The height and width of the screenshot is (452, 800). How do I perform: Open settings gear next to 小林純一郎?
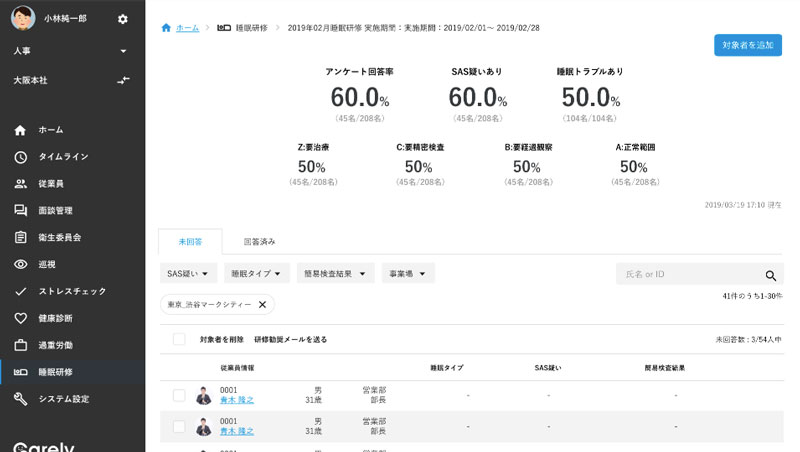coord(123,19)
